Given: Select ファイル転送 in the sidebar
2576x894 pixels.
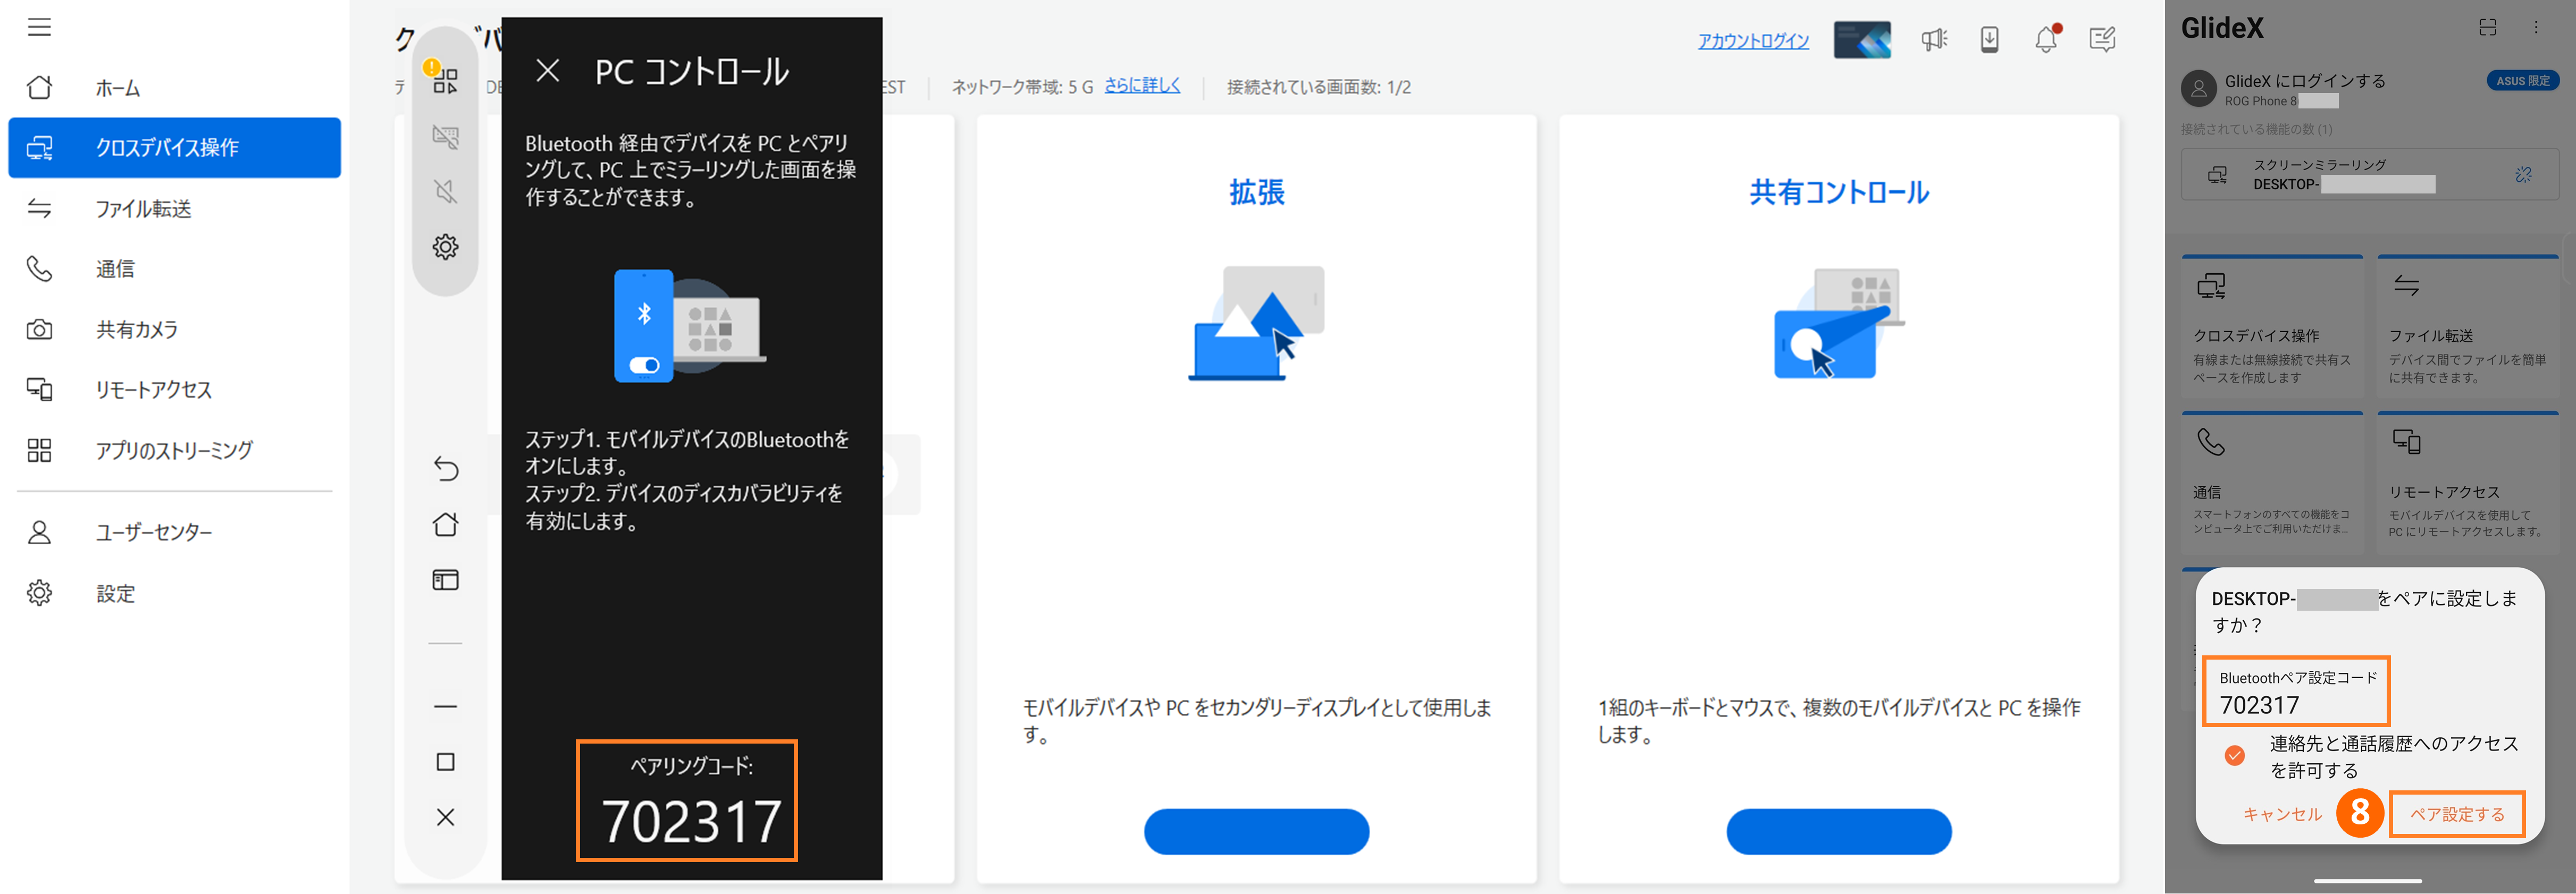Looking at the screenshot, I should (143, 208).
